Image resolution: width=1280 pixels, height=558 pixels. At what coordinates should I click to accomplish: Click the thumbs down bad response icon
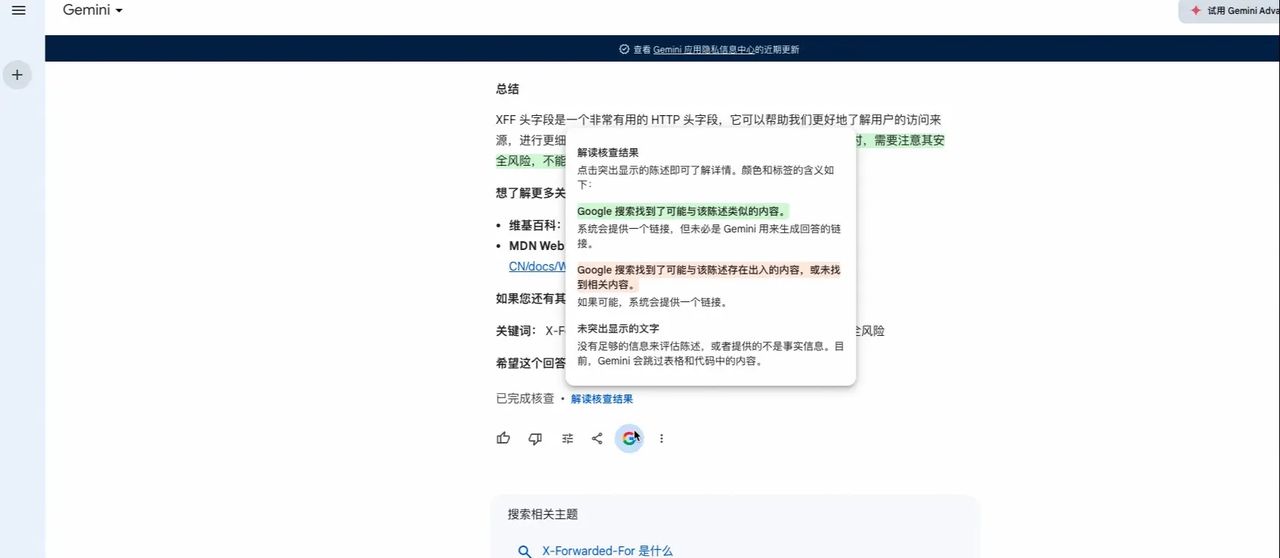(535, 438)
